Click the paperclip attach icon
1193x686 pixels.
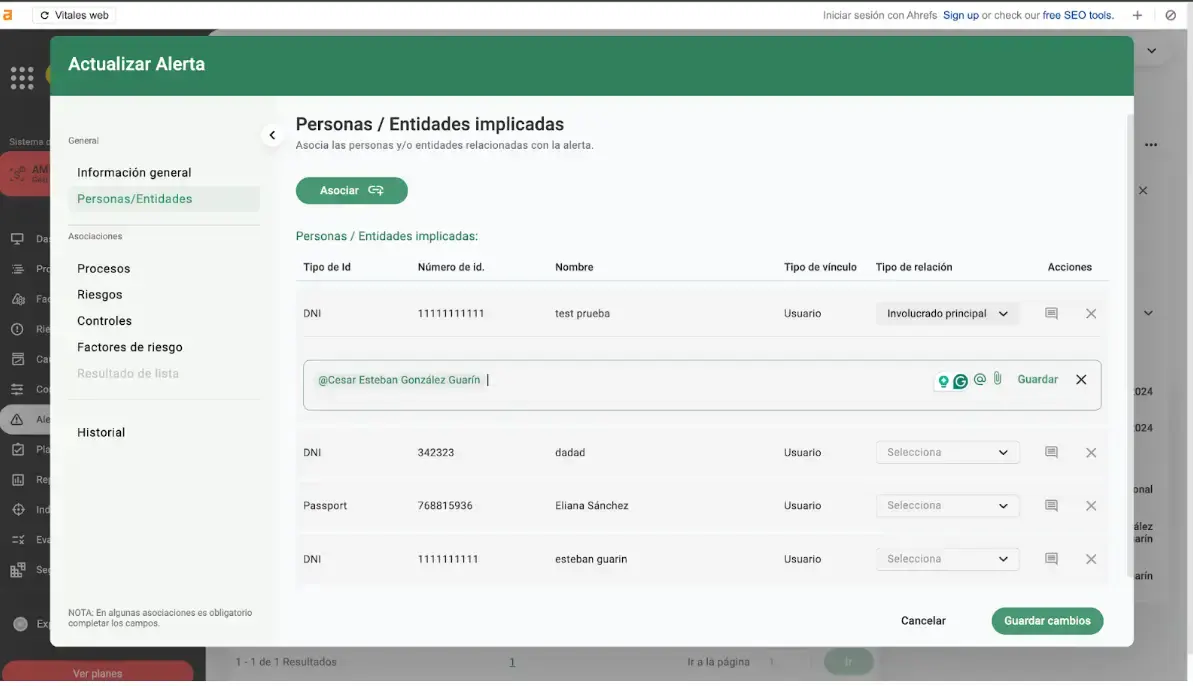click(997, 379)
